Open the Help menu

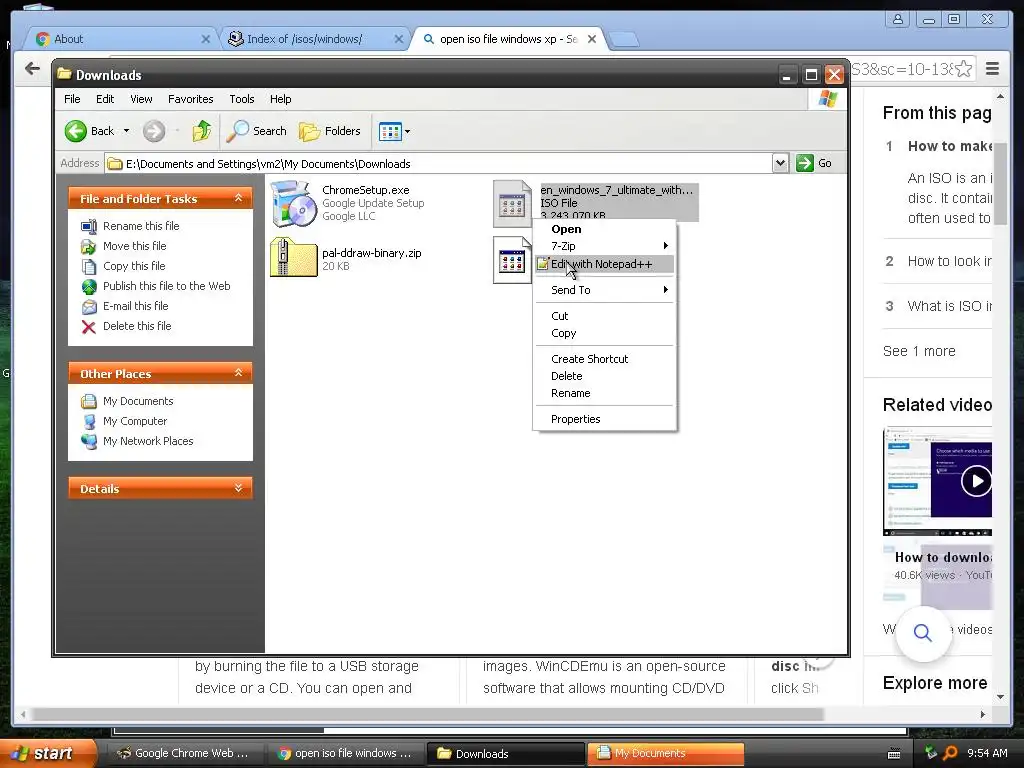pyautogui.click(x=281, y=99)
